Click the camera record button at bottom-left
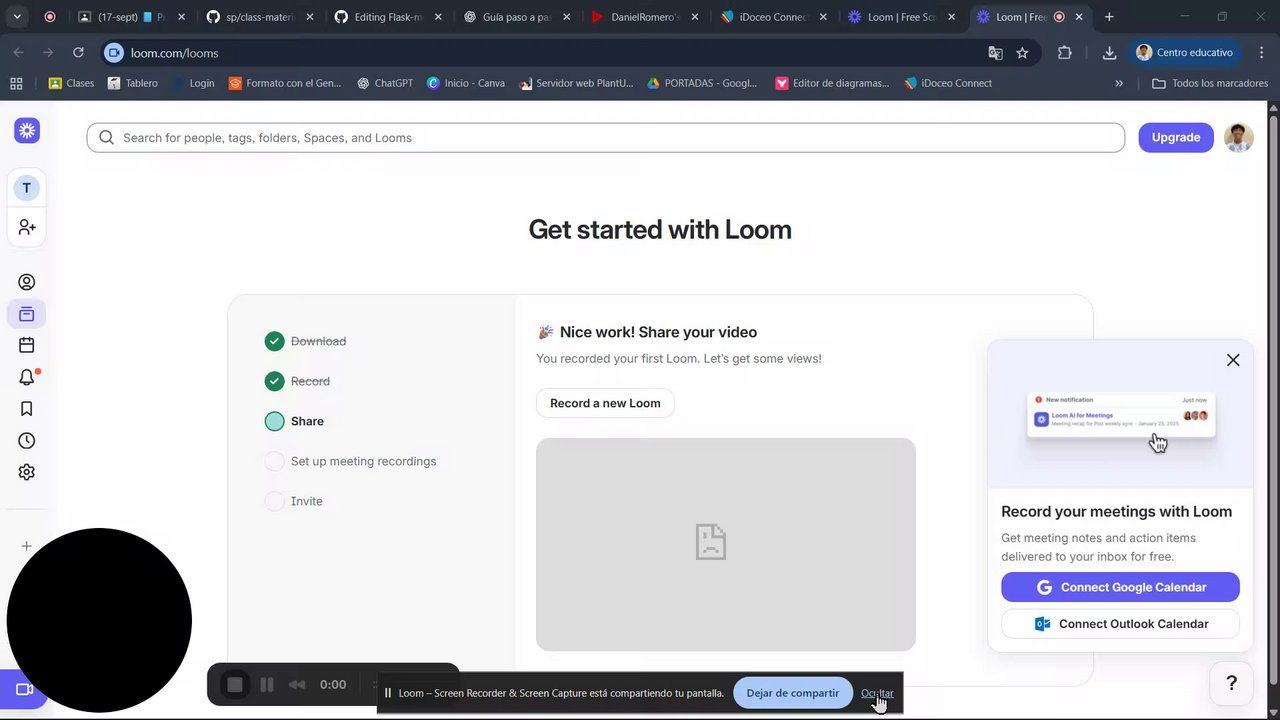 tap(22, 689)
